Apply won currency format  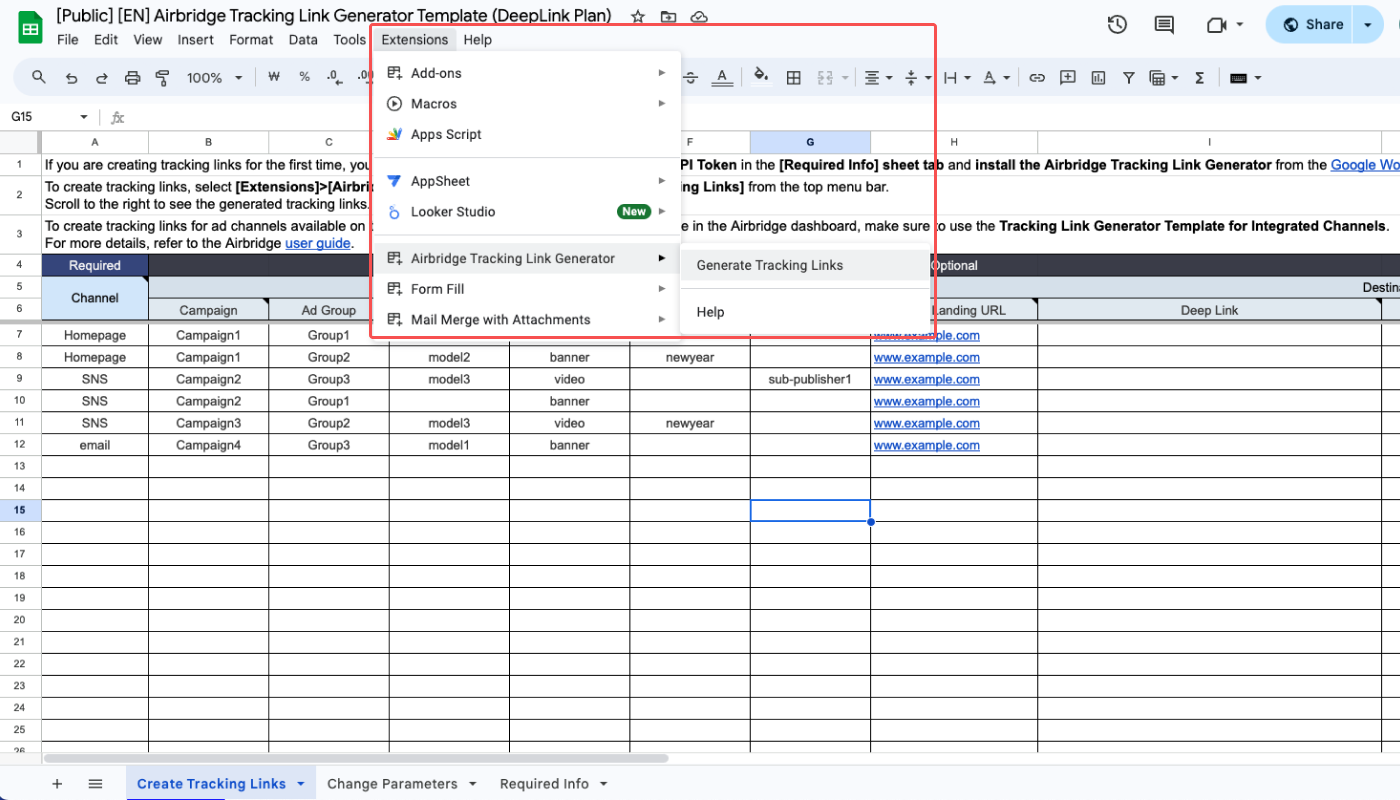point(273,77)
